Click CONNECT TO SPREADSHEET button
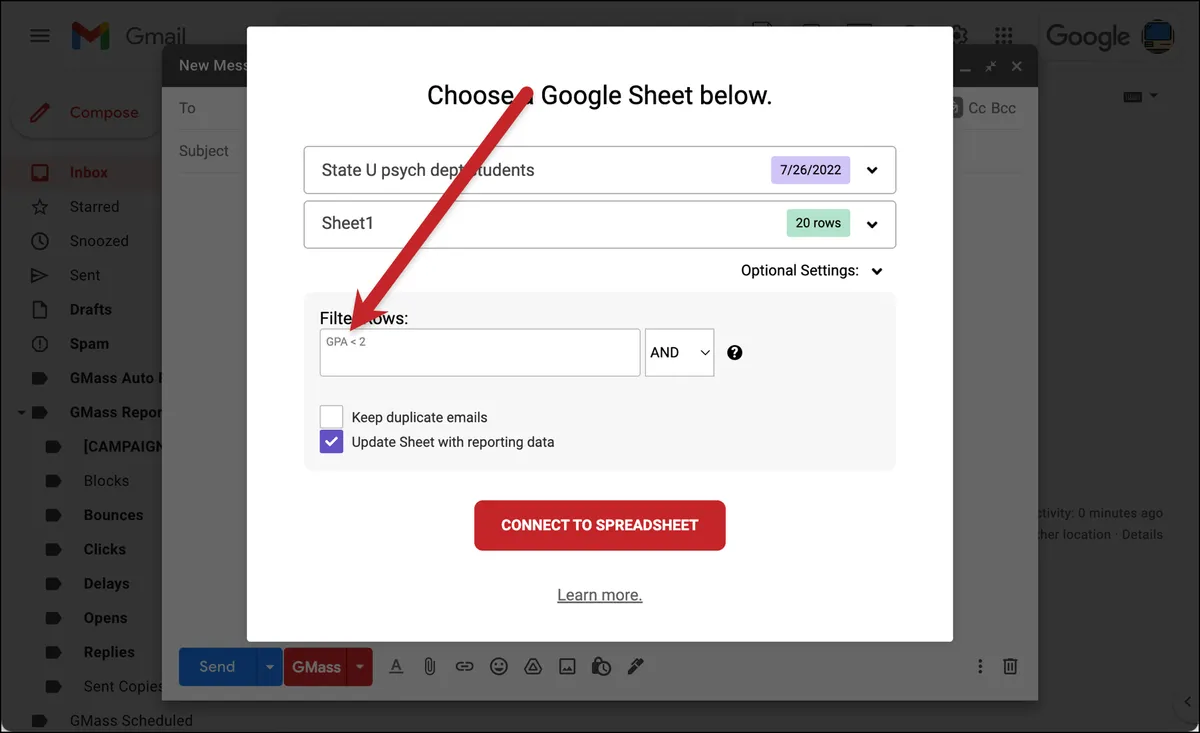The image size is (1200, 733). [x=600, y=525]
